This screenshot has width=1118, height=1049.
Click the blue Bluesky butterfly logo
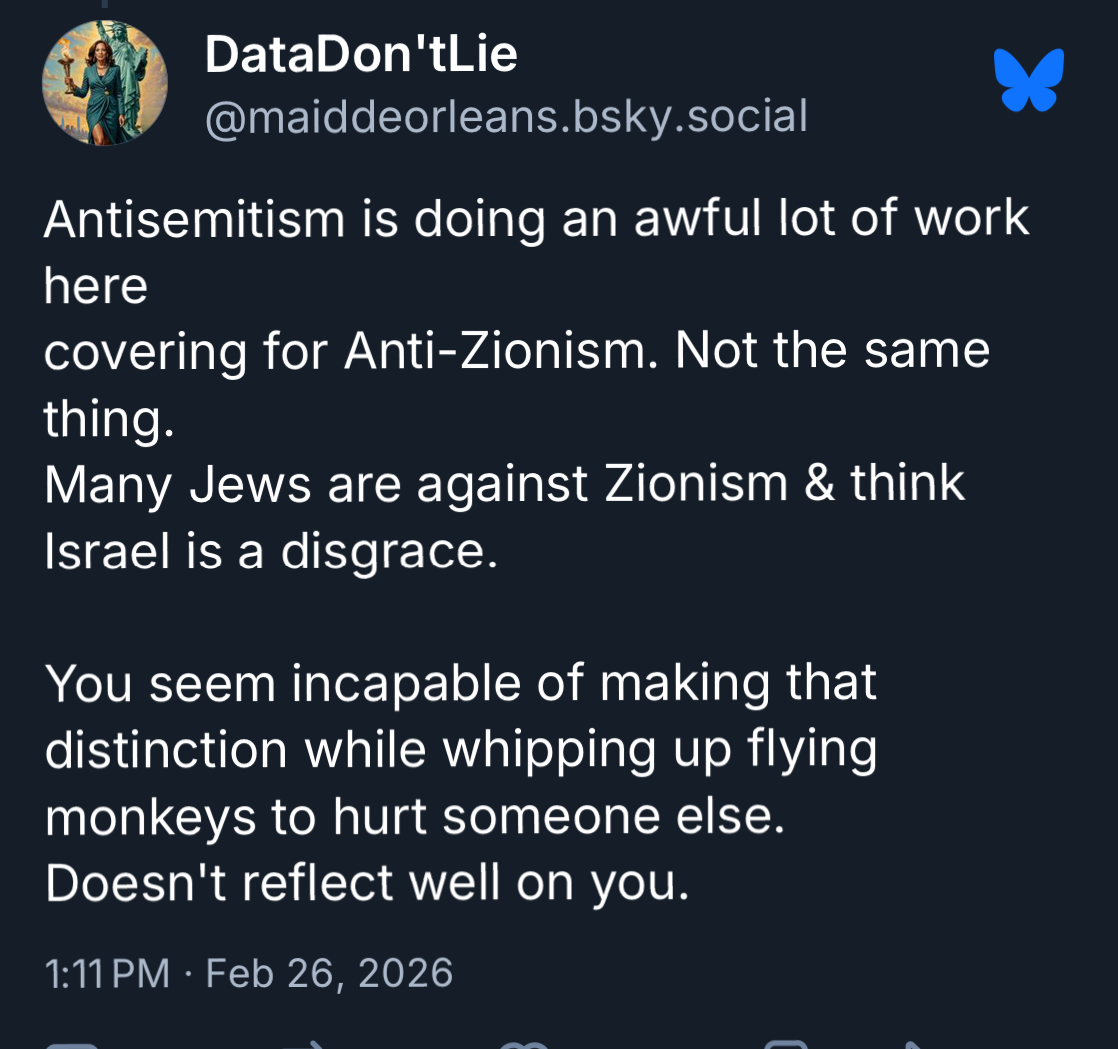click(x=1028, y=80)
